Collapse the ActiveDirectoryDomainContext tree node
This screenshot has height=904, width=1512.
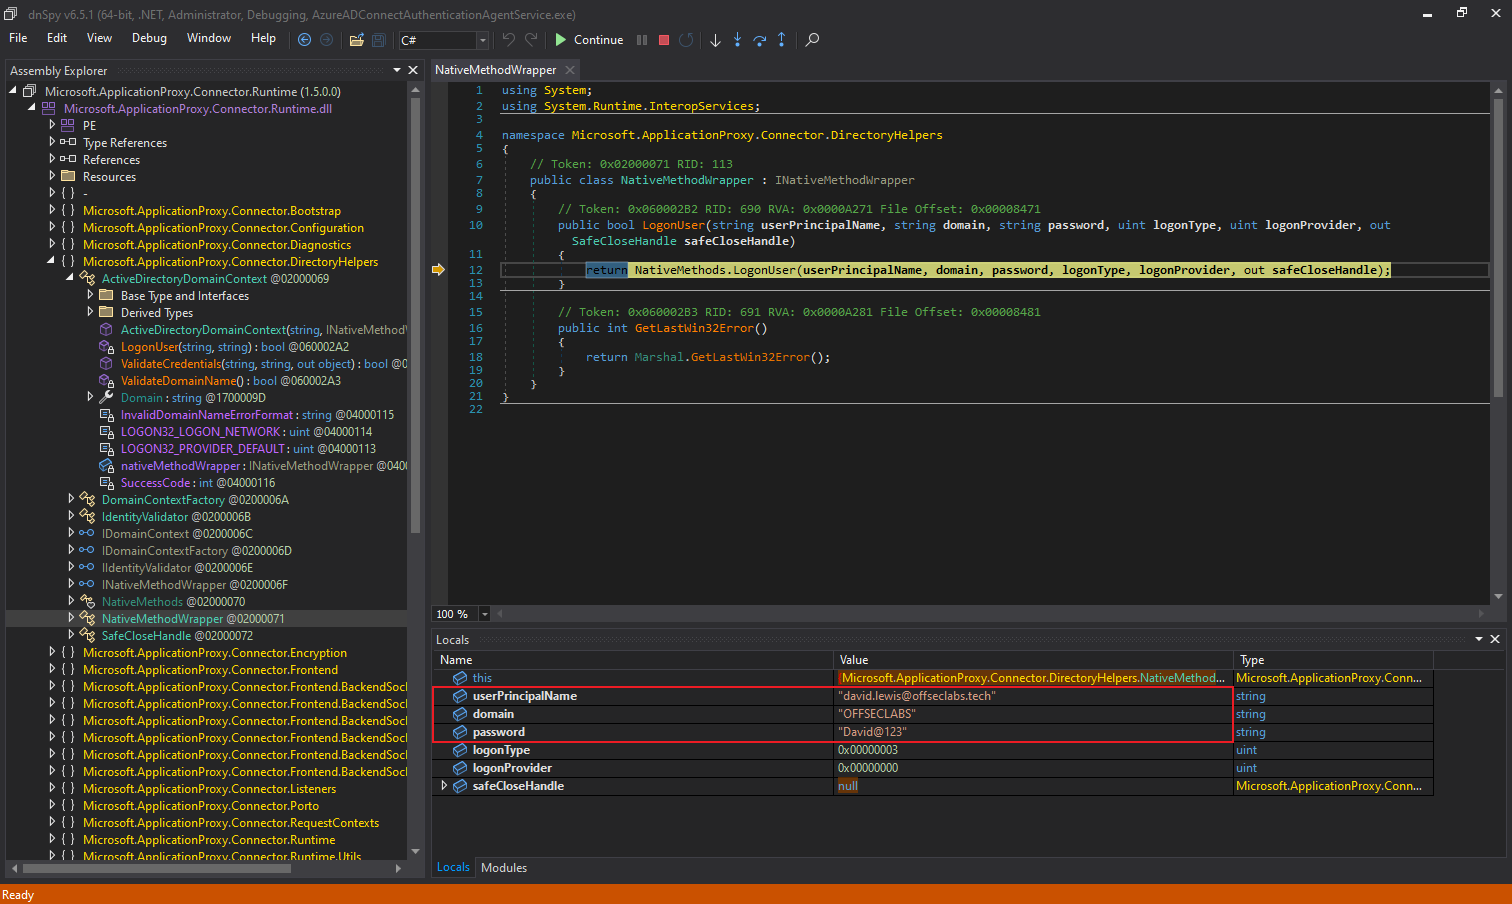tap(70, 279)
